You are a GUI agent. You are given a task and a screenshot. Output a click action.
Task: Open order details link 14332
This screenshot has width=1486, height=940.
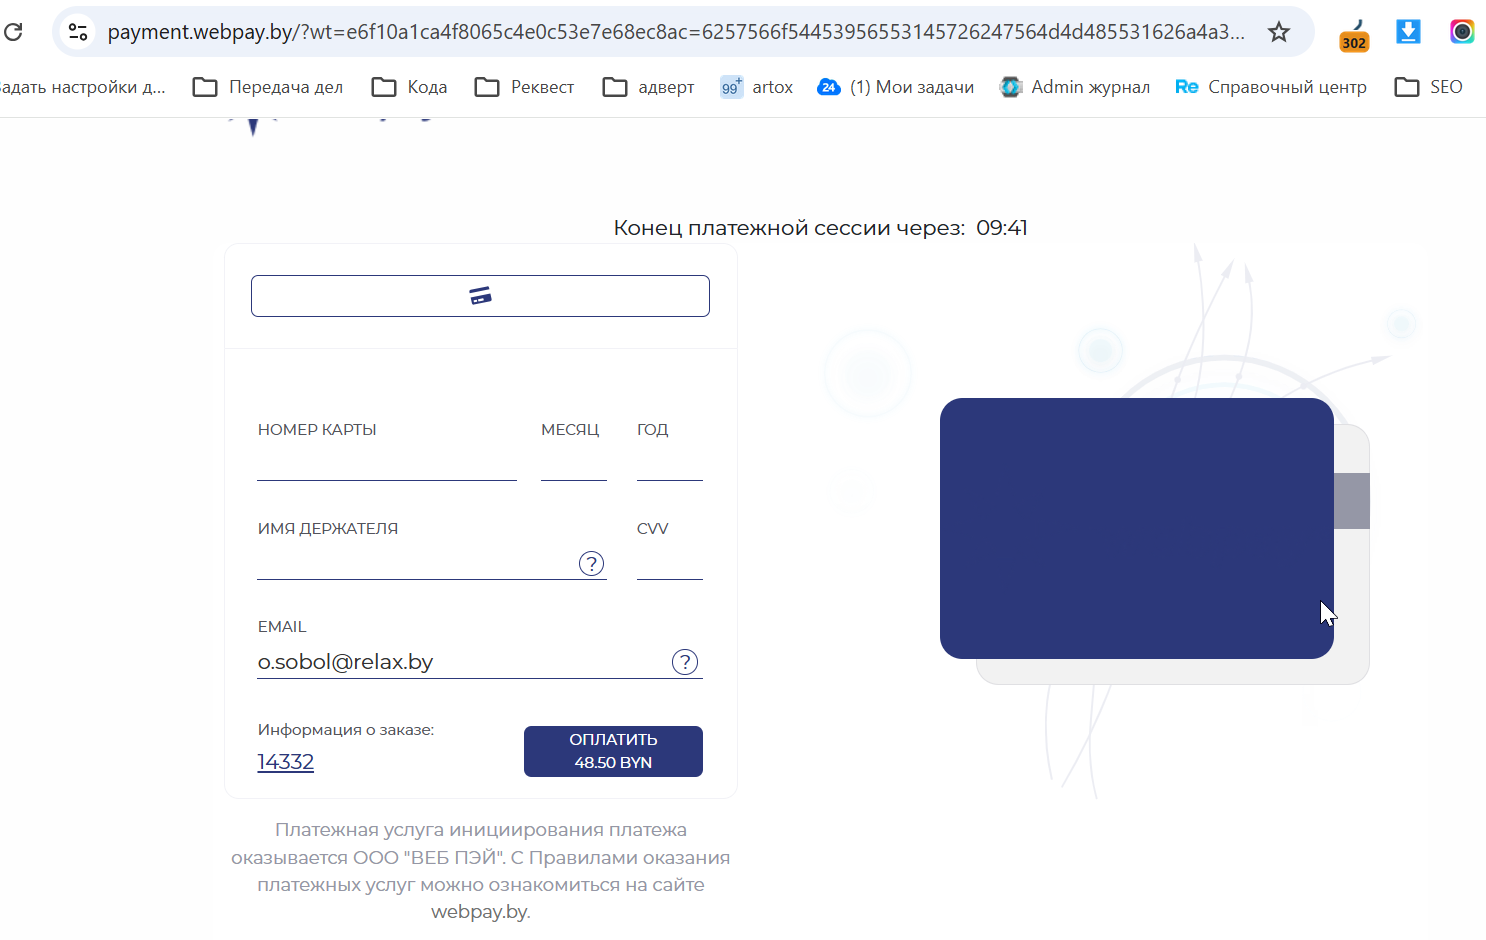click(x=286, y=762)
